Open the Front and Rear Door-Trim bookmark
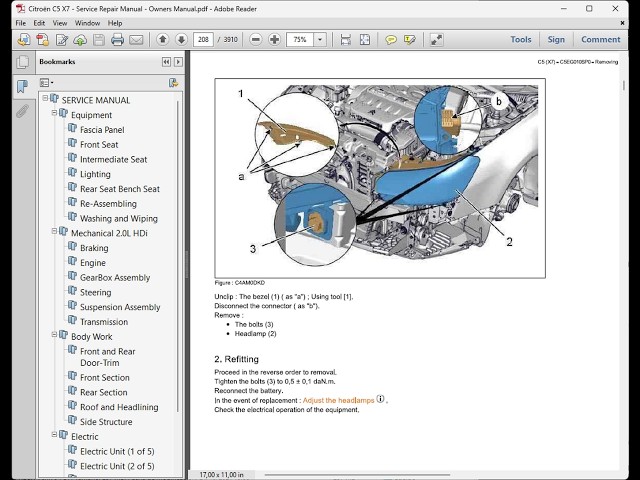Screen dimensions: 640x480 point(107,357)
